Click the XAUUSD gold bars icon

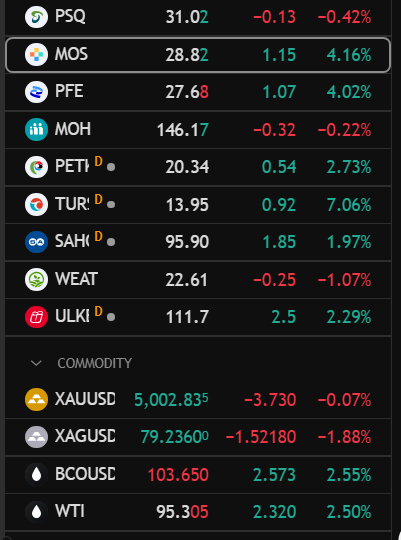(x=36, y=399)
